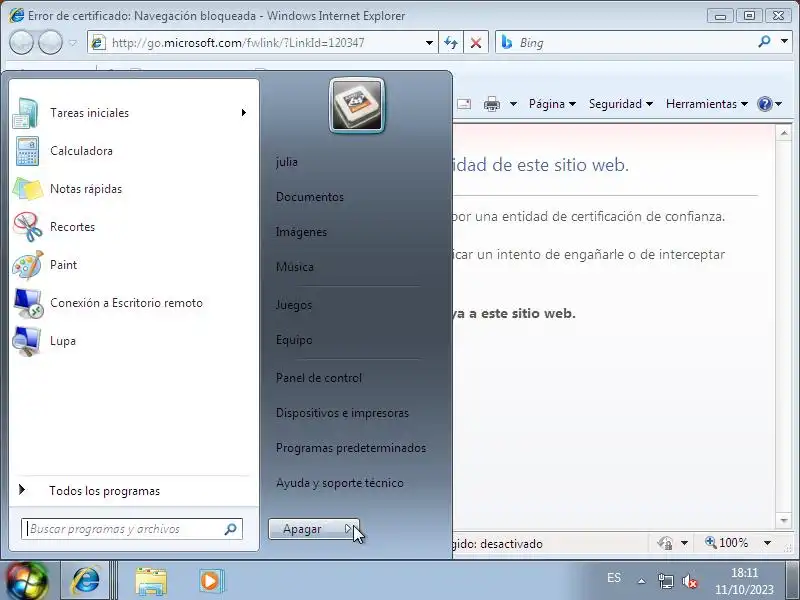The image size is (800, 600).
Task: Click the blue Help icon
Action: 765,104
